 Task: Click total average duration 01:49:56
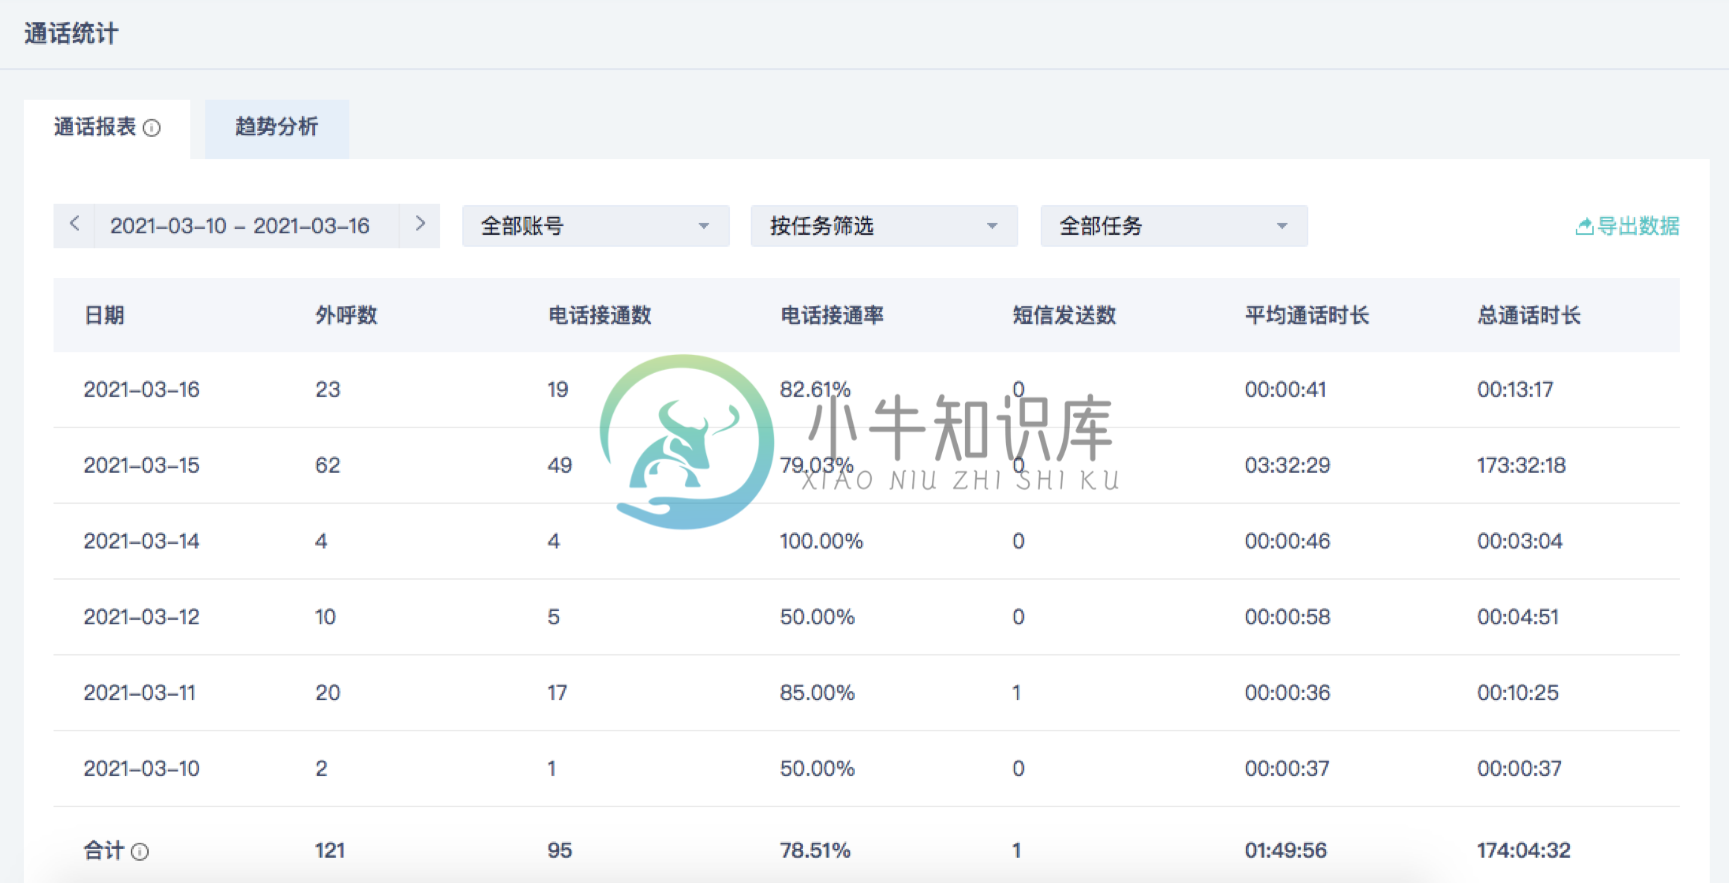point(1286,851)
